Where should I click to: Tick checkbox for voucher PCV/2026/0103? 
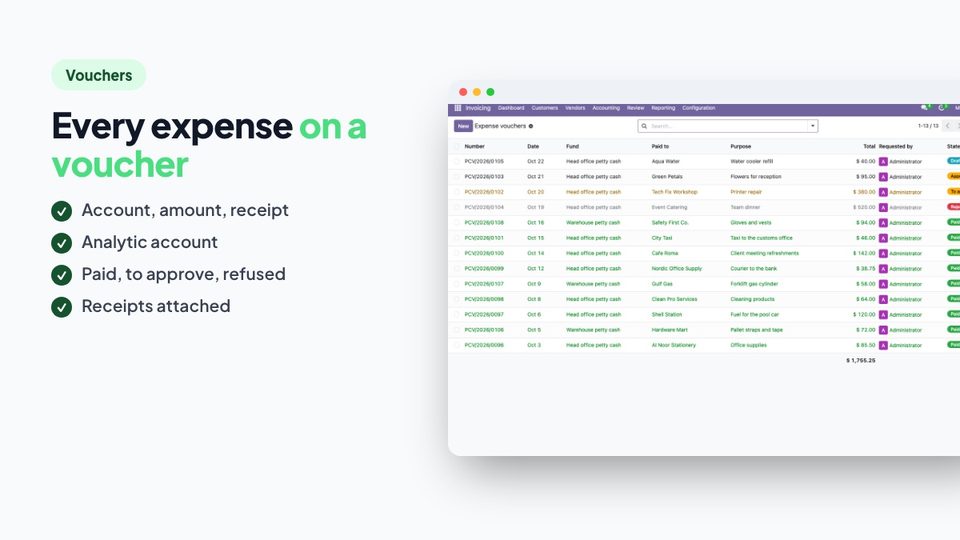pyautogui.click(x=456, y=177)
